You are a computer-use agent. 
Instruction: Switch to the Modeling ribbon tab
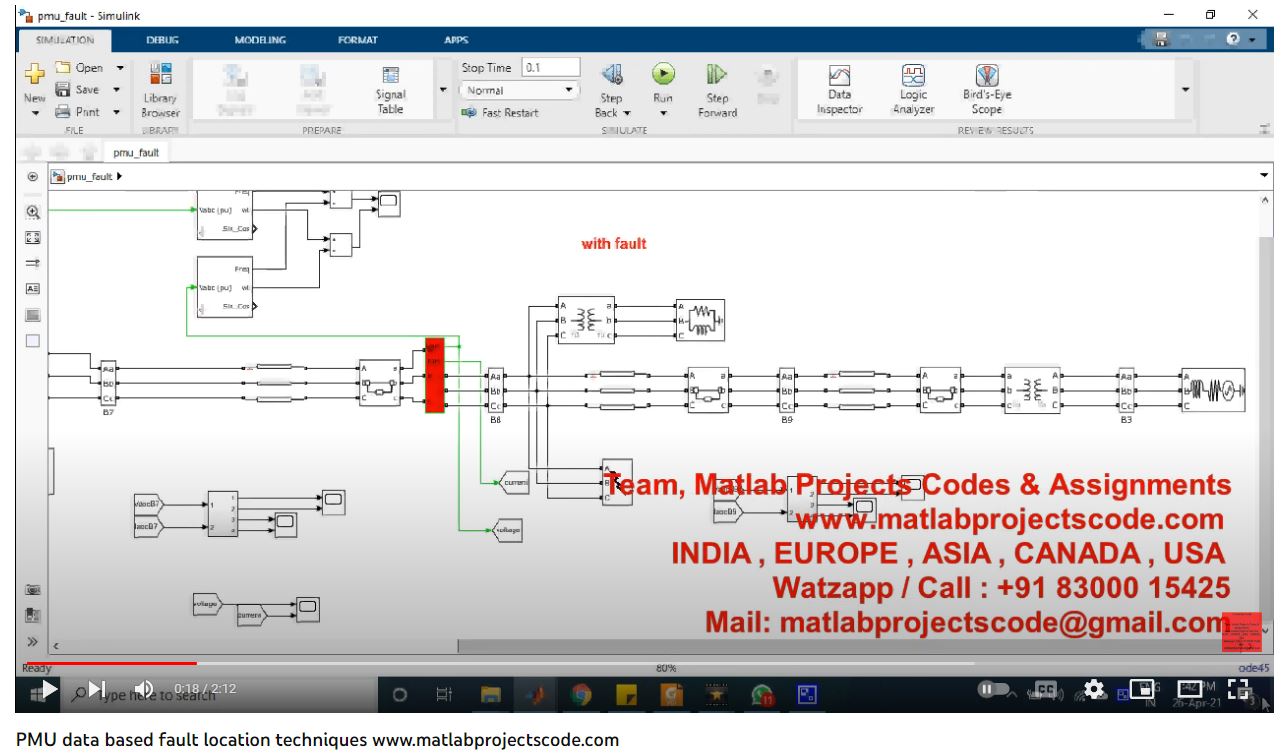260,40
